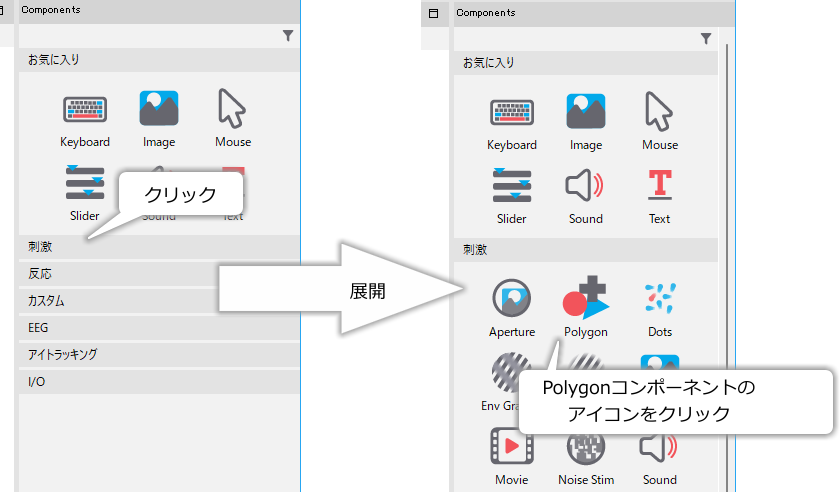Add Slider component from right panel favorites

click(x=512, y=196)
